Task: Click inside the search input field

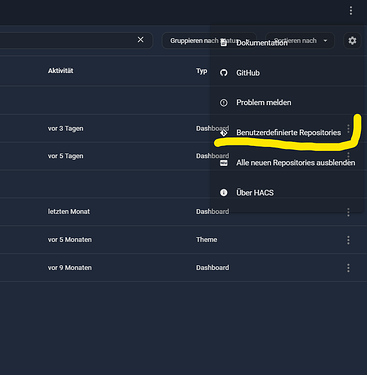Action: 67,41
